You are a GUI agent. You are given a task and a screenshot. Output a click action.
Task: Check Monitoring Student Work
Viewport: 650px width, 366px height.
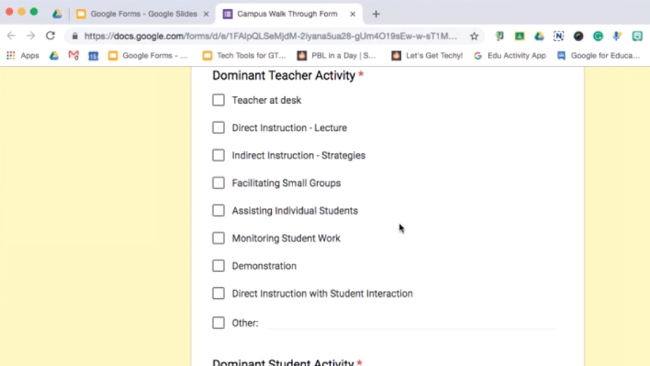point(218,238)
